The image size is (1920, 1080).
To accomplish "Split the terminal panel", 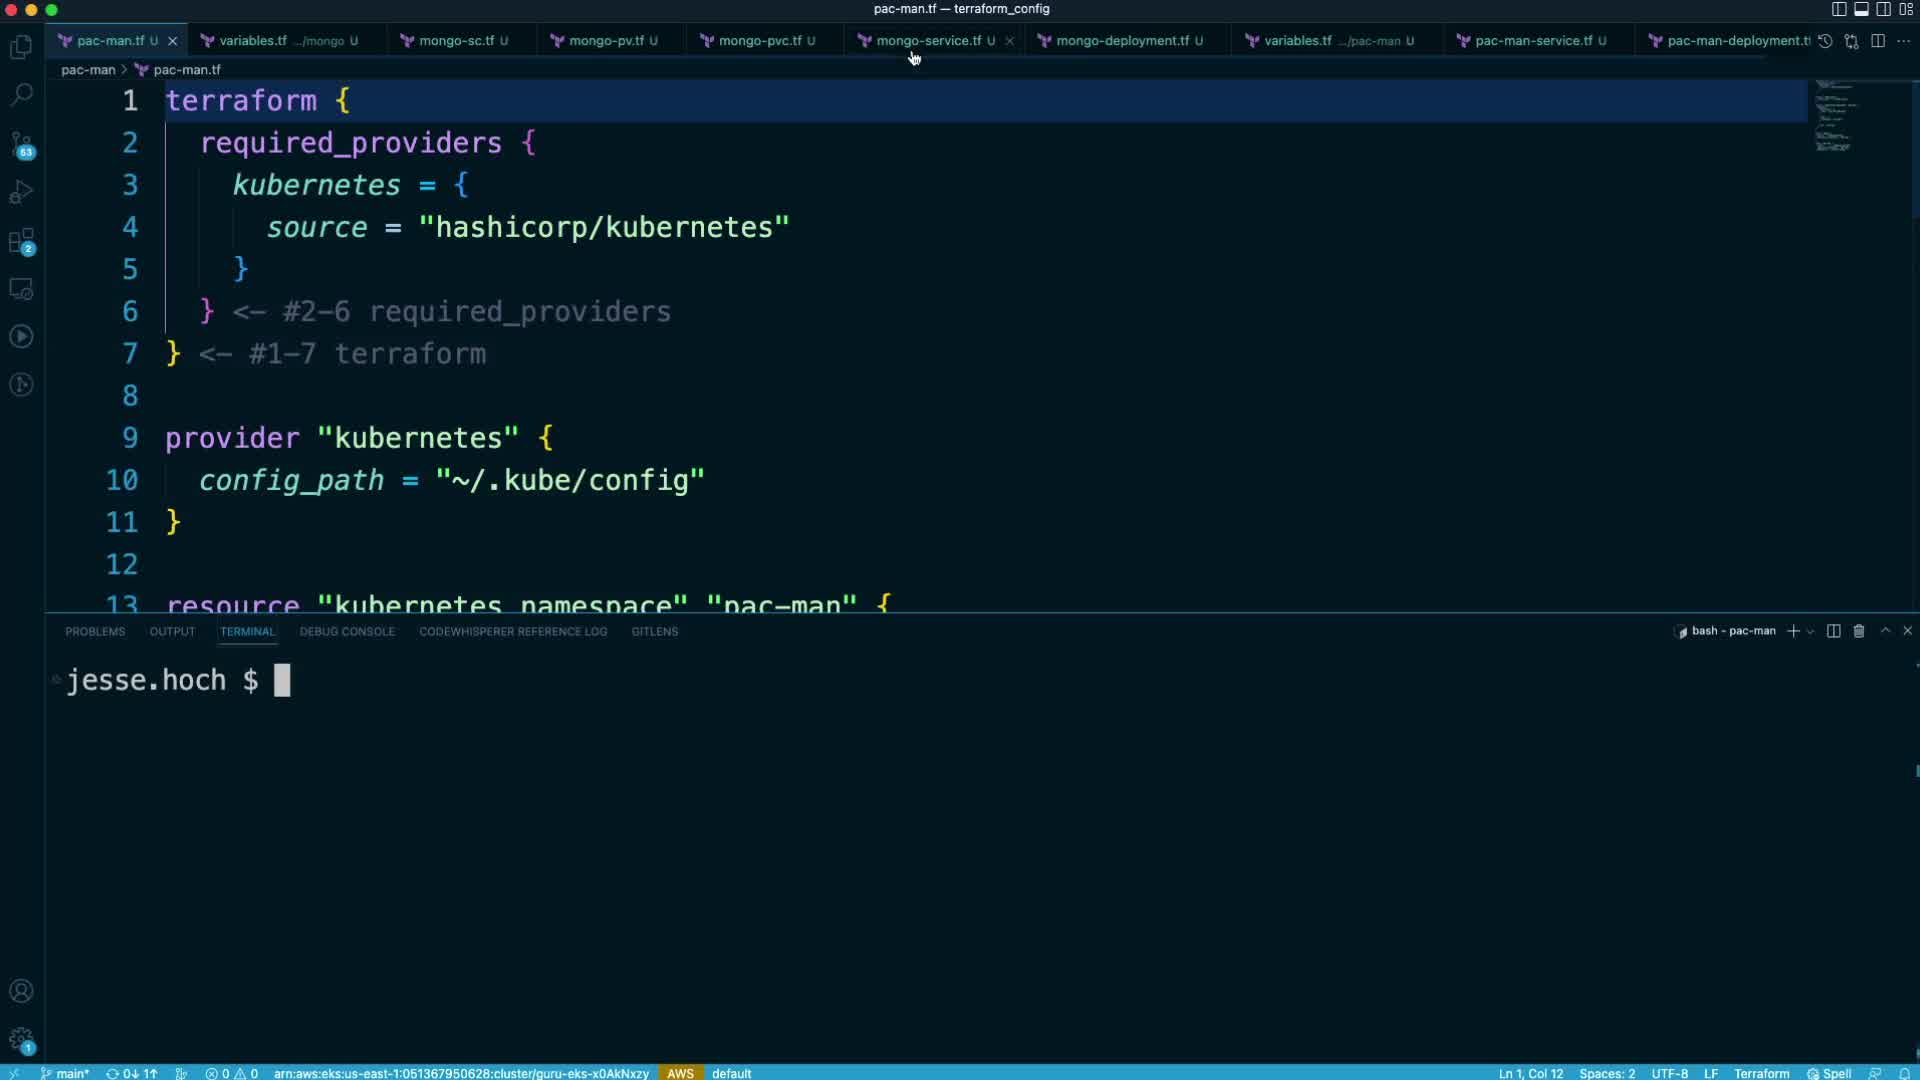I will click(x=1833, y=631).
